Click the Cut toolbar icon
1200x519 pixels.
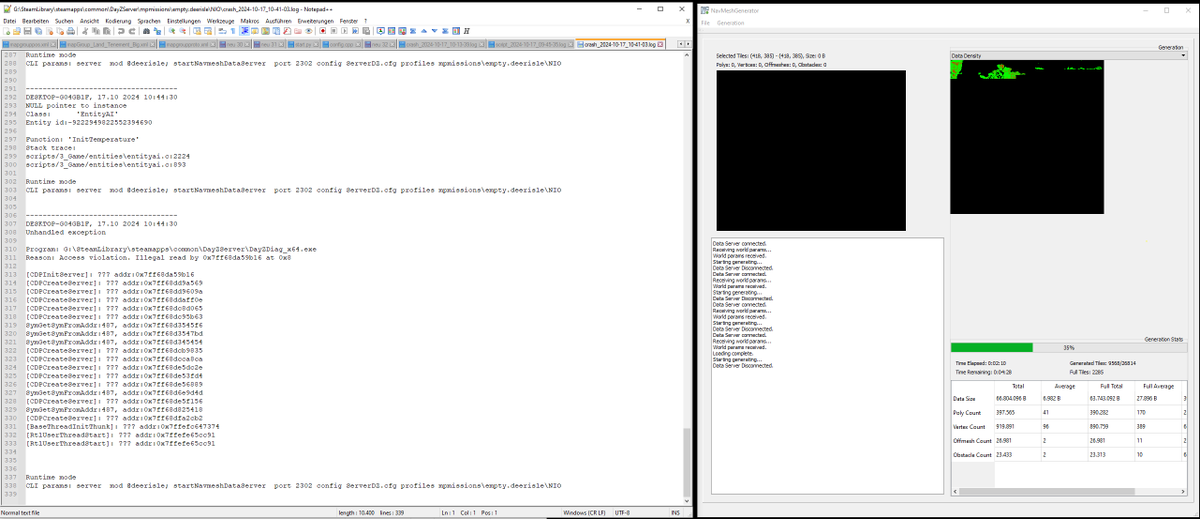click(x=85, y=31)
